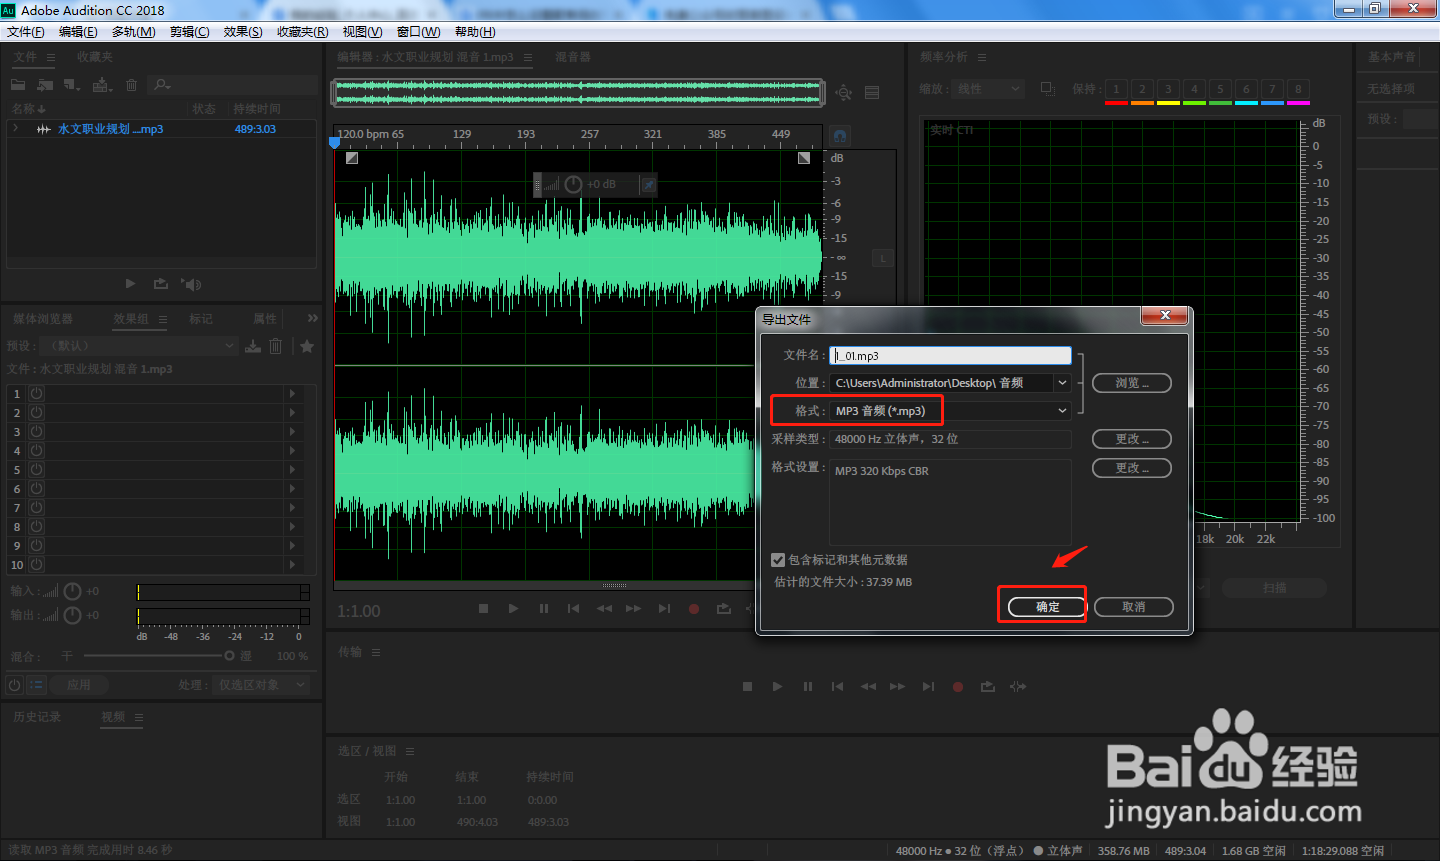
Task: Click the trash icon in Files panel toolbar
Action: (x=131, y=85)
